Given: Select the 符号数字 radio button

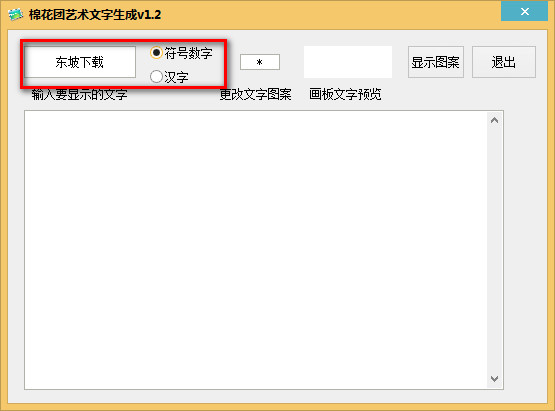Looking at the screenshot, I should pyautogui.click(x=156, y=53).
